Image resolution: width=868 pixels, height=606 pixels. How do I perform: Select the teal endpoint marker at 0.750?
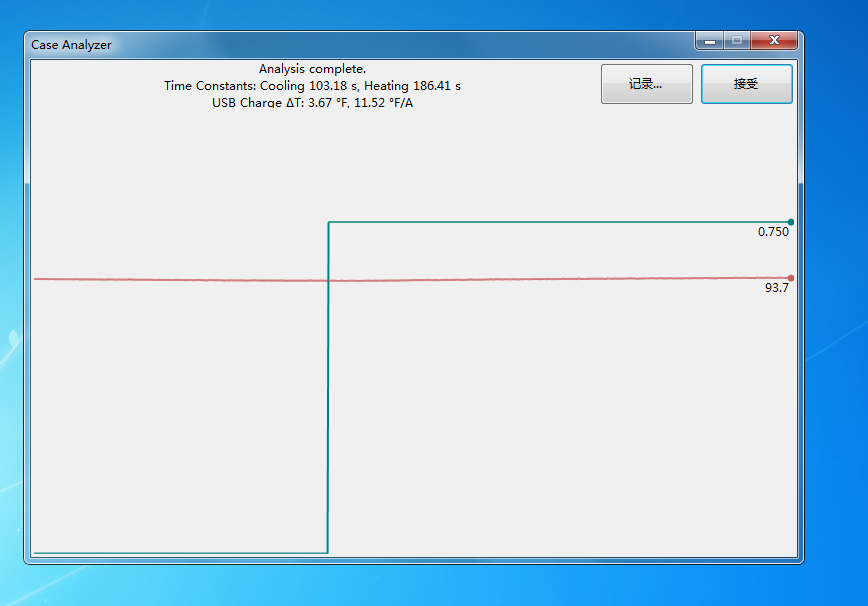pos(790,222)
